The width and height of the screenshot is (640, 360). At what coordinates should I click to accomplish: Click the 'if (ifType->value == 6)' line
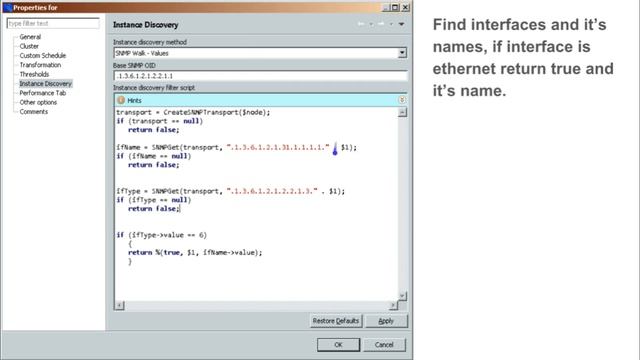(x=162, y=235)
